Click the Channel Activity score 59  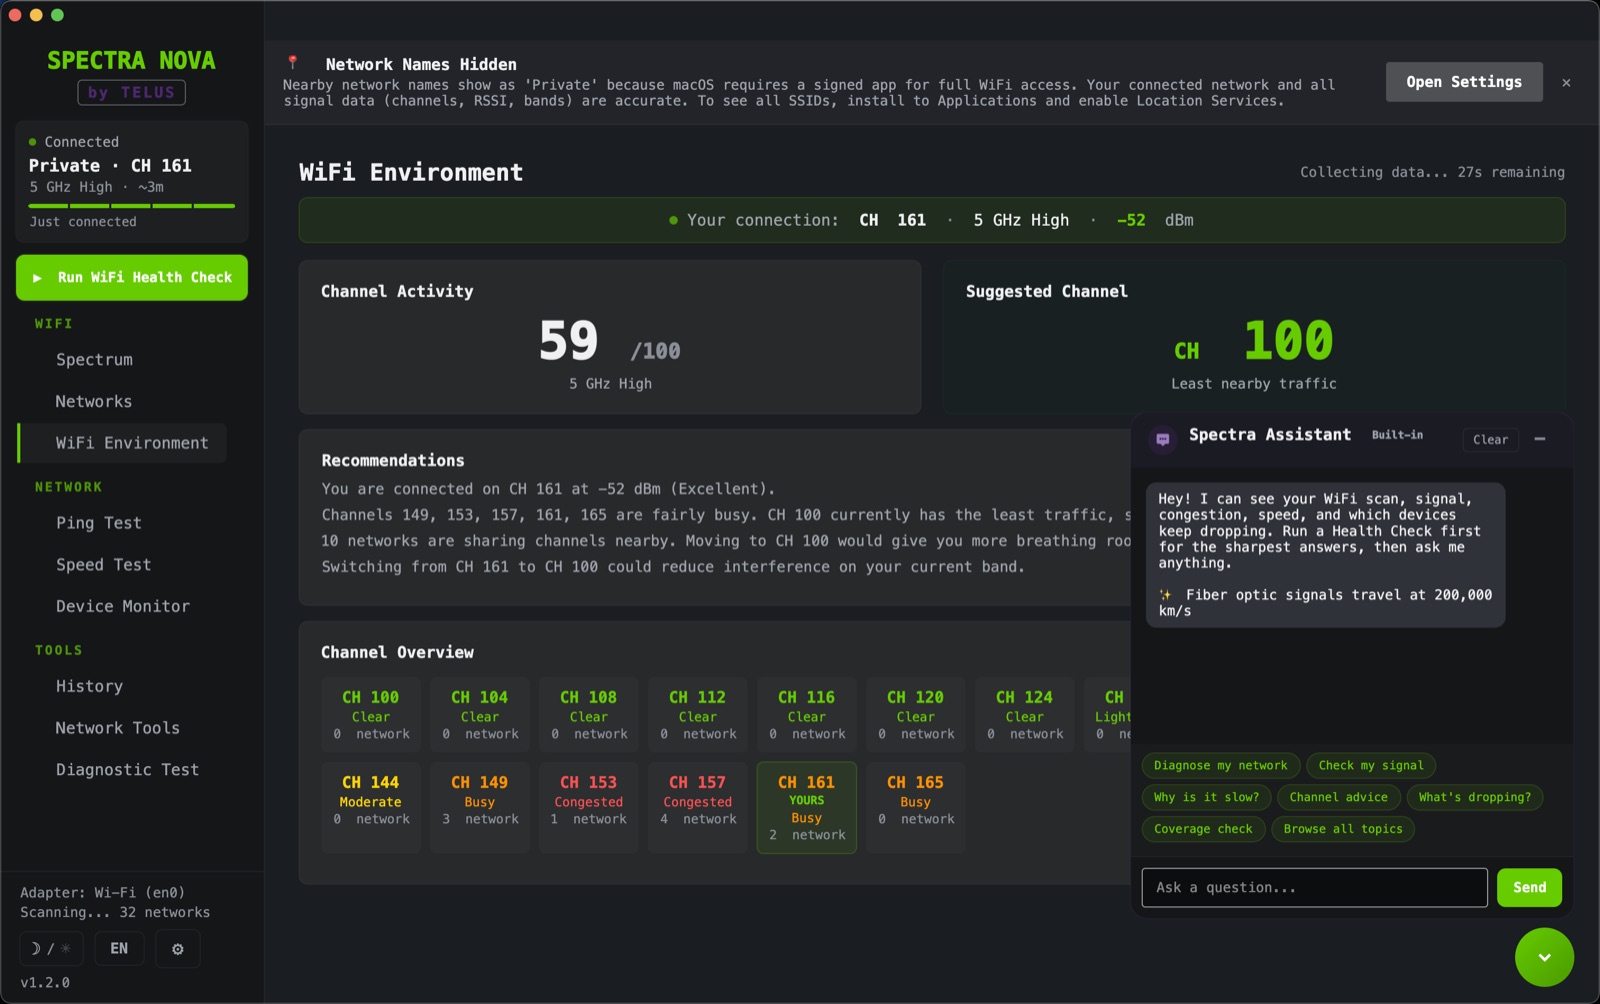pyautogui.click(x=569, y=341)
